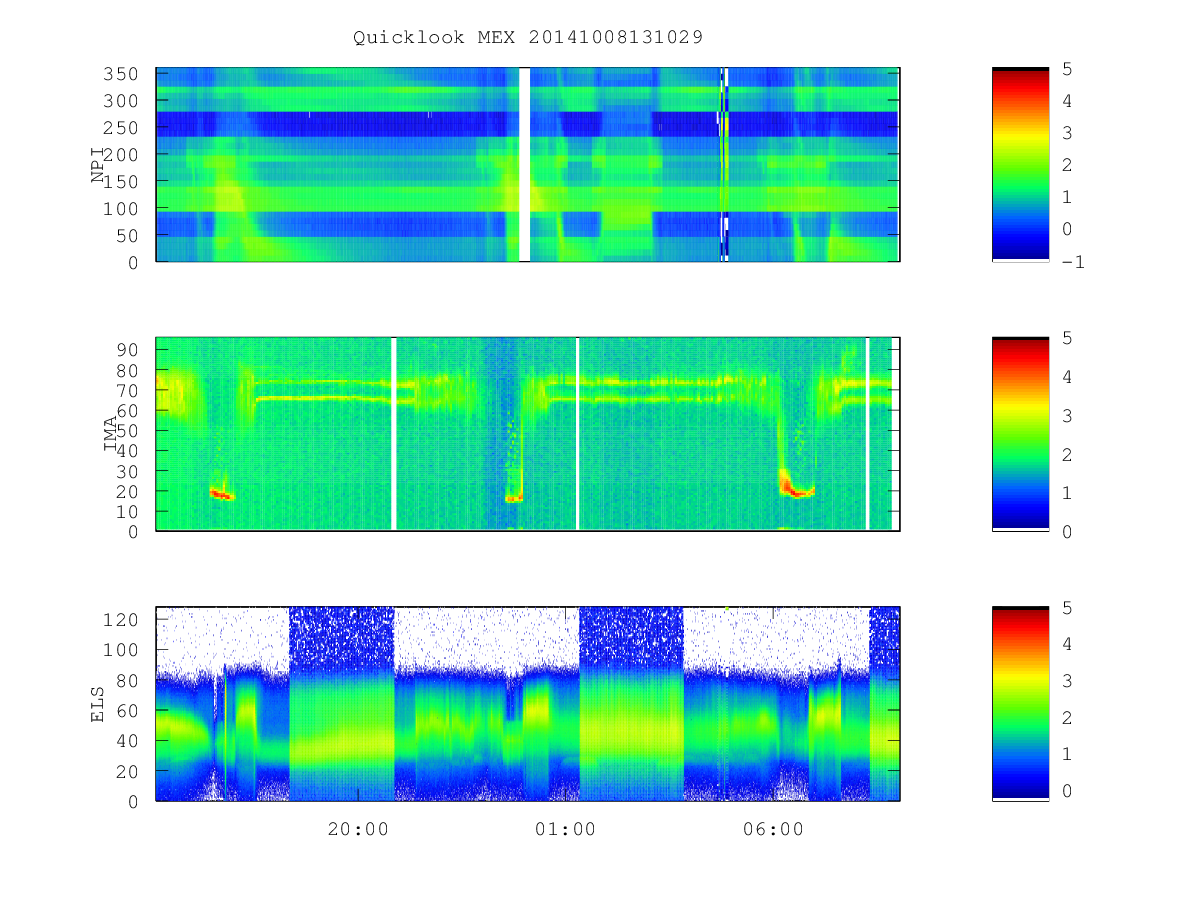Click the NPI axis label
This screenshot has height=900, width=1200.
tap(98, 165)
